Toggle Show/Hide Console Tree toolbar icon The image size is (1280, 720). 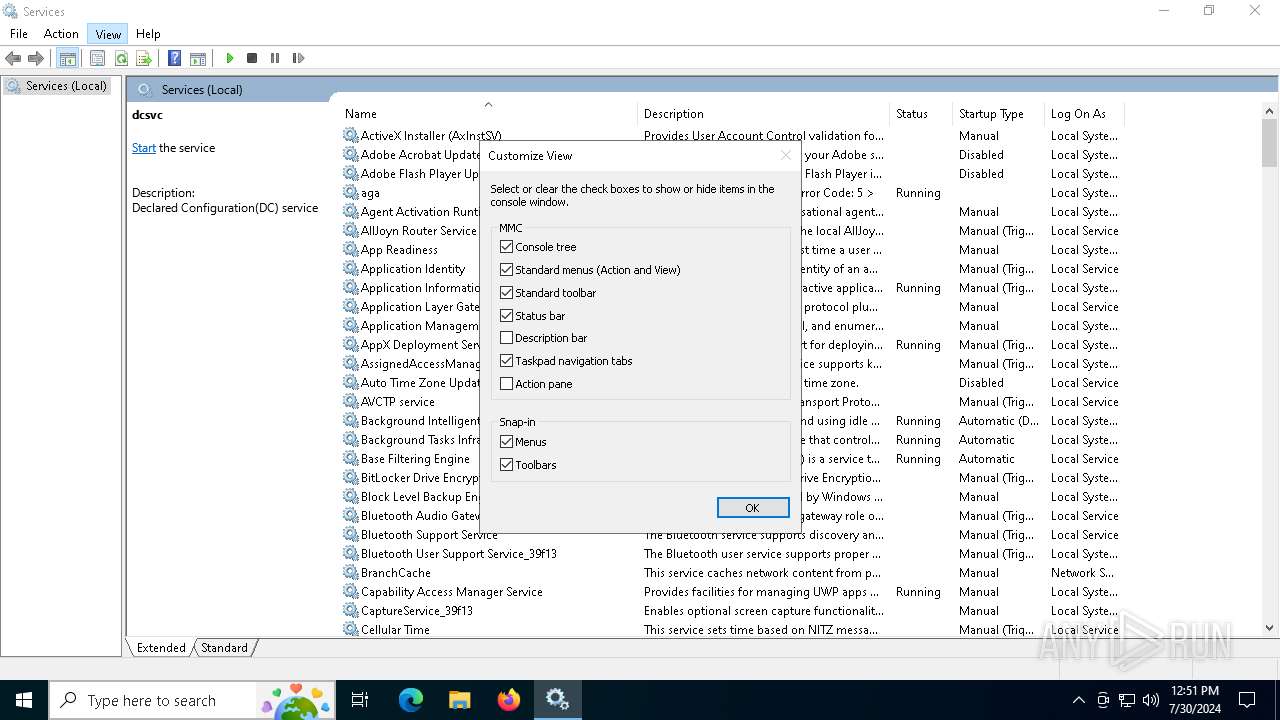coord(67,58)
